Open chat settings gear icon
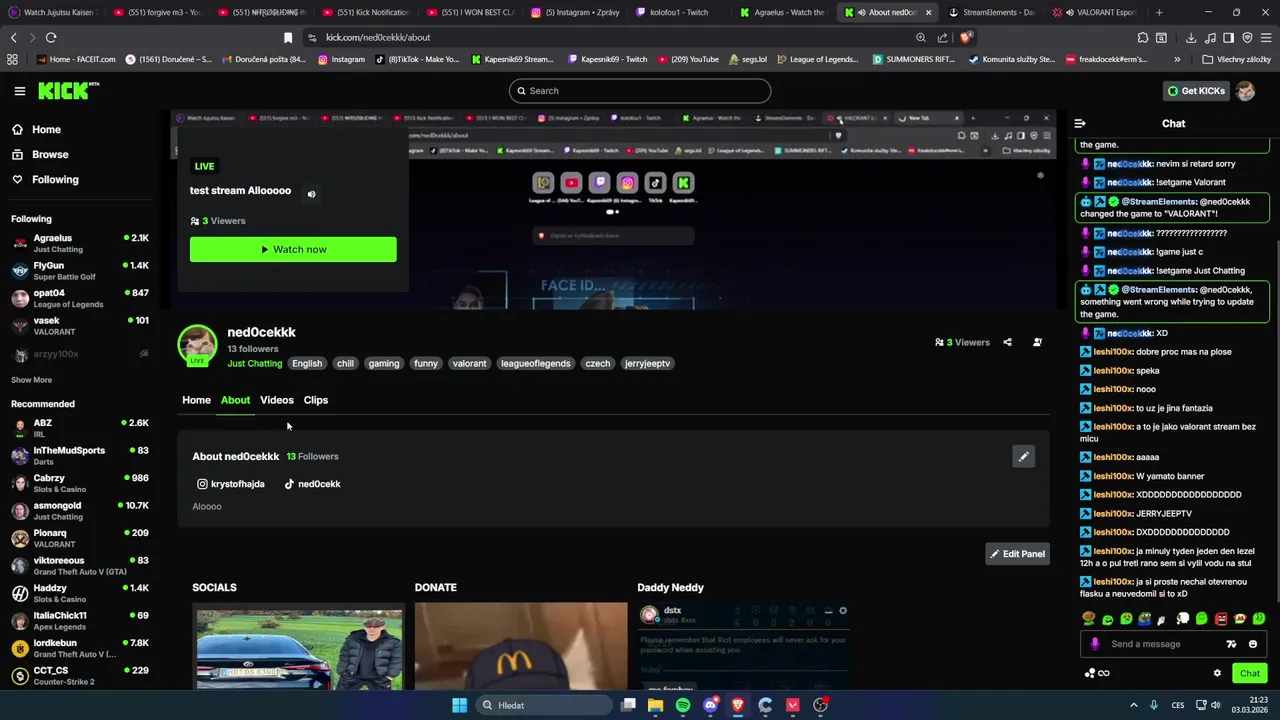This screenshot has width=1280, height=720. [x=1217, y=673]
